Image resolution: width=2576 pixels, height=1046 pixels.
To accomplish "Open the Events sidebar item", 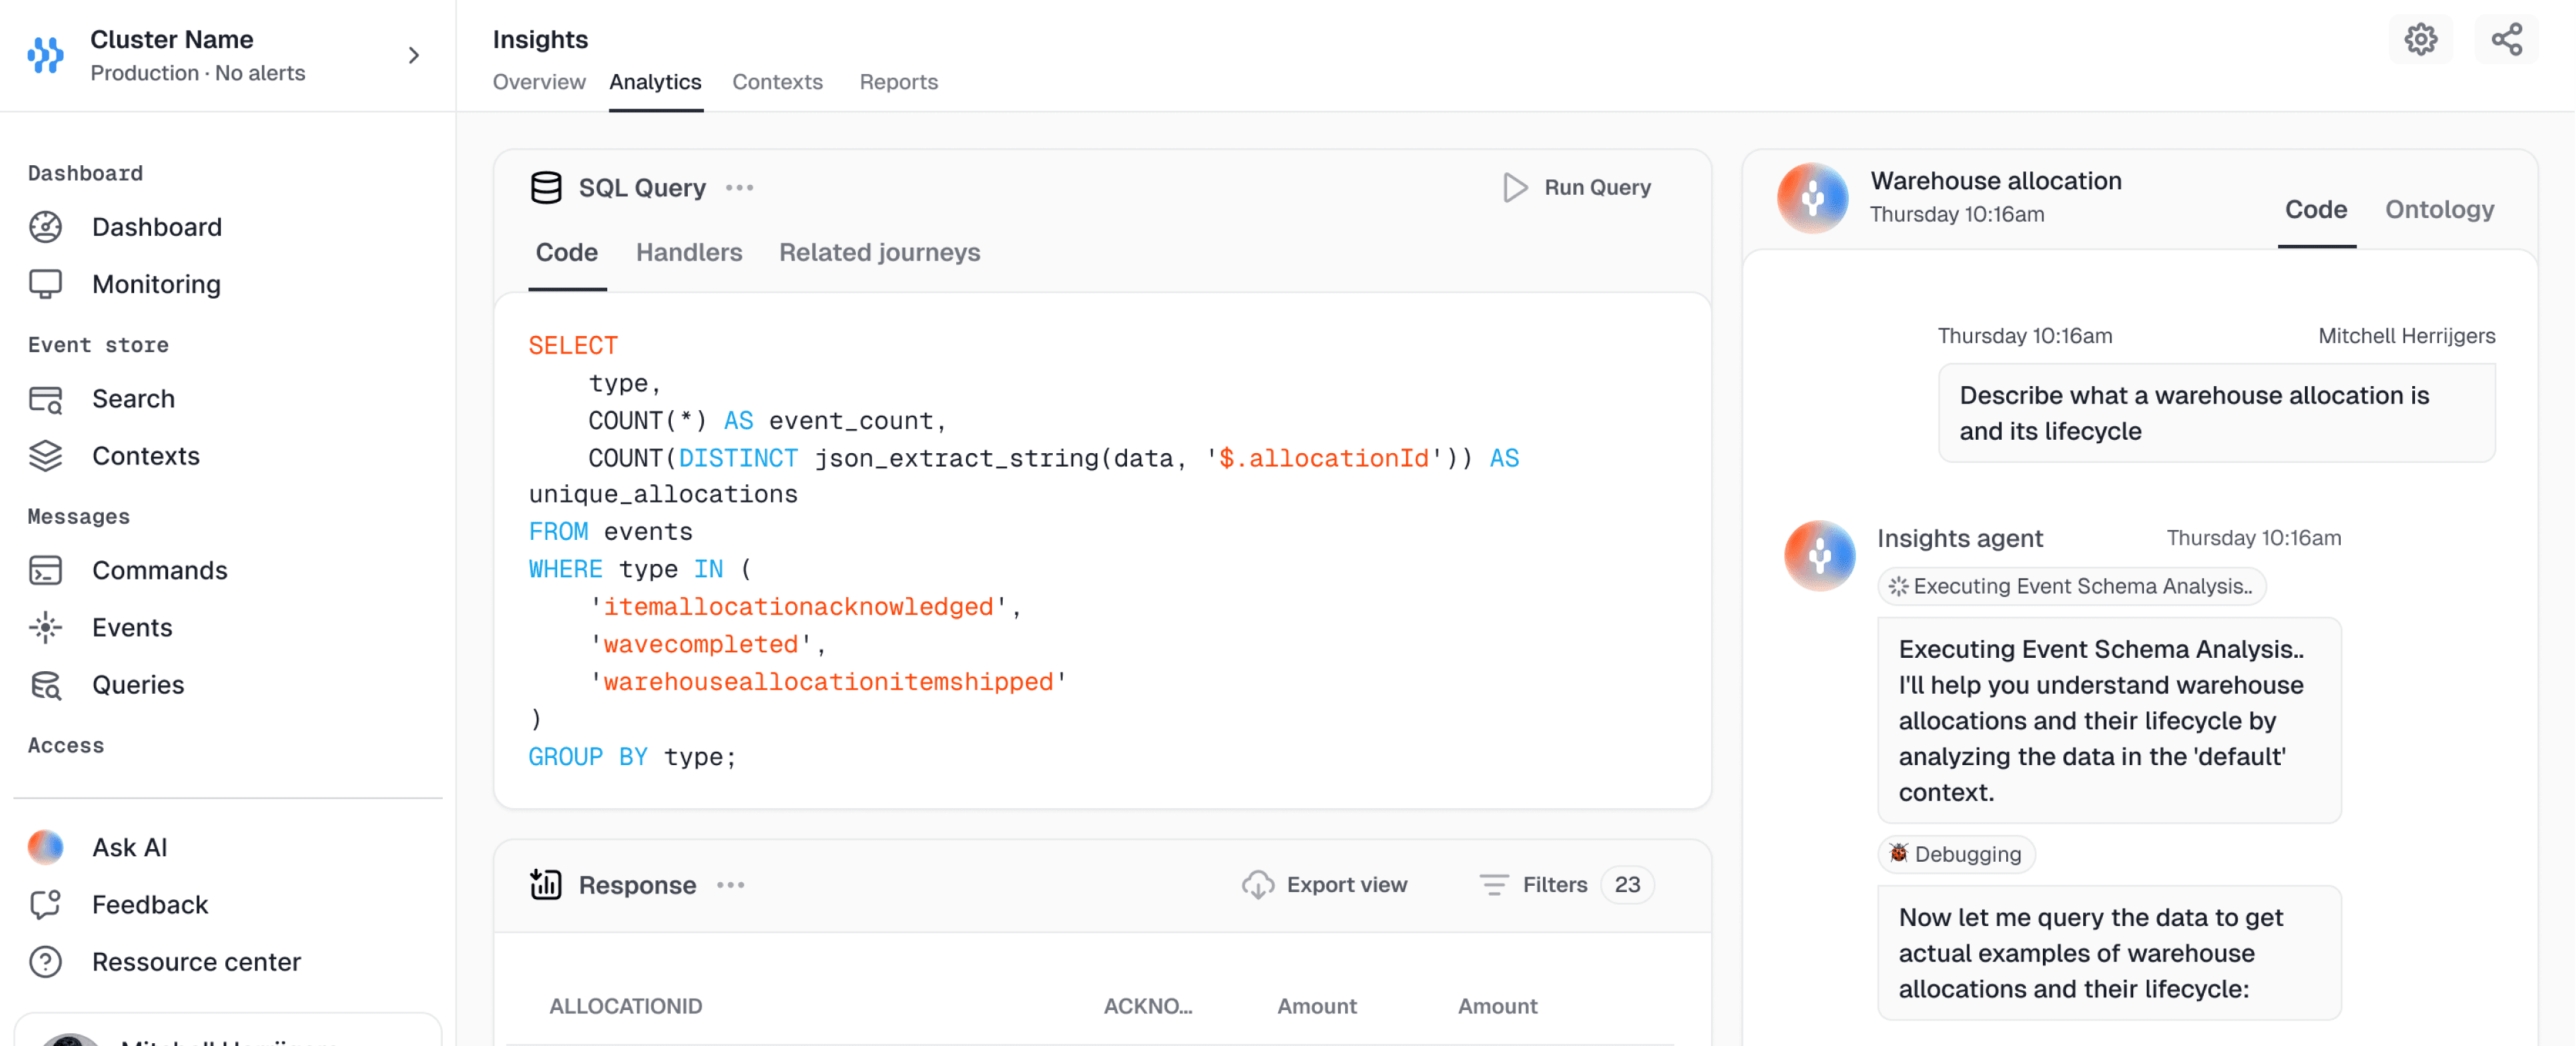I will click(x=132, y=627).
